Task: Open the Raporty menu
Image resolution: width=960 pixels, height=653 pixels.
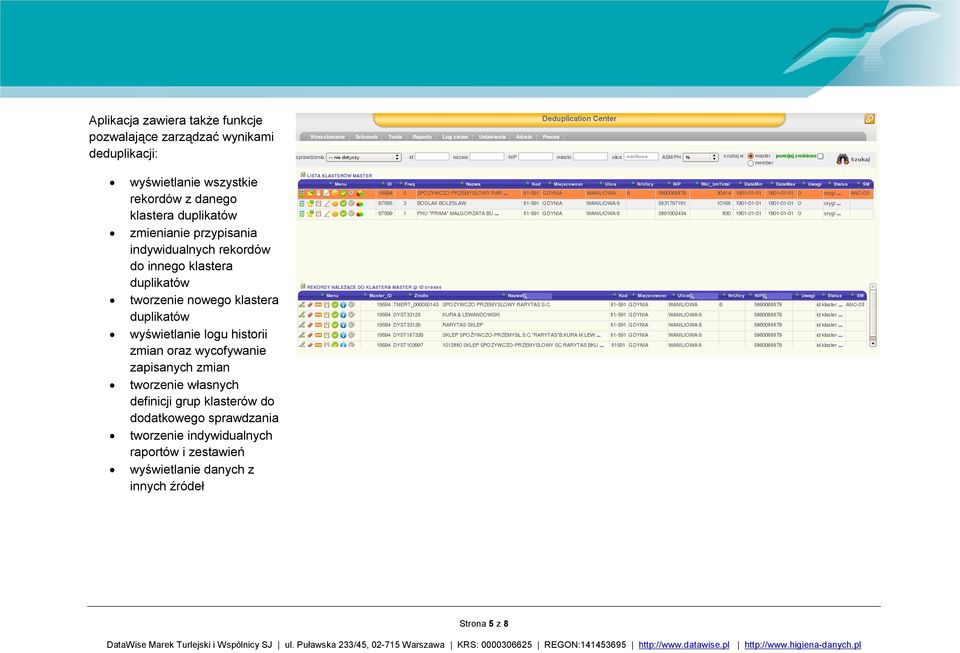Action: (422, 137)
